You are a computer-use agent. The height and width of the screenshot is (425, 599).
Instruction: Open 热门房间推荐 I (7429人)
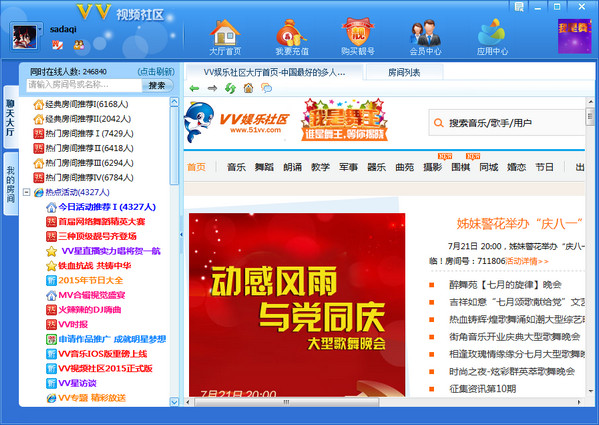click(83, 133)
